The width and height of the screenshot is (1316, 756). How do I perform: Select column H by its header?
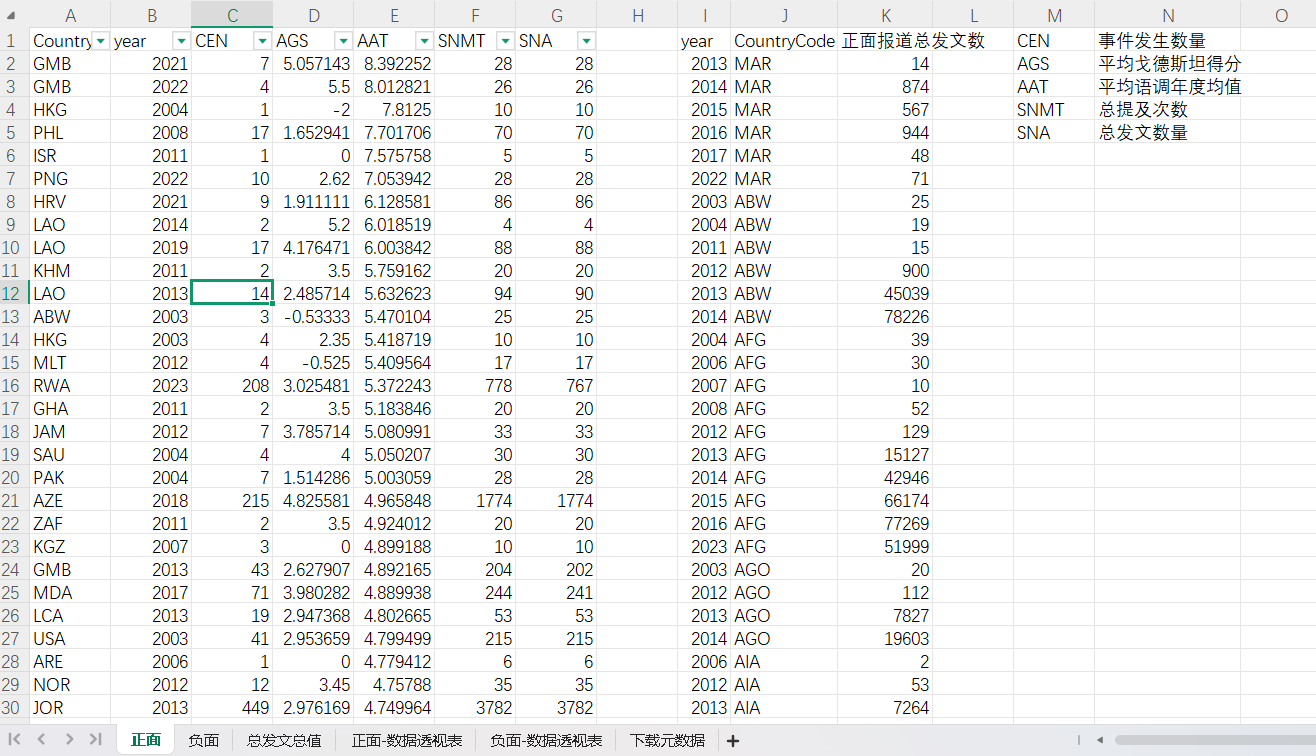pos(637,15)
